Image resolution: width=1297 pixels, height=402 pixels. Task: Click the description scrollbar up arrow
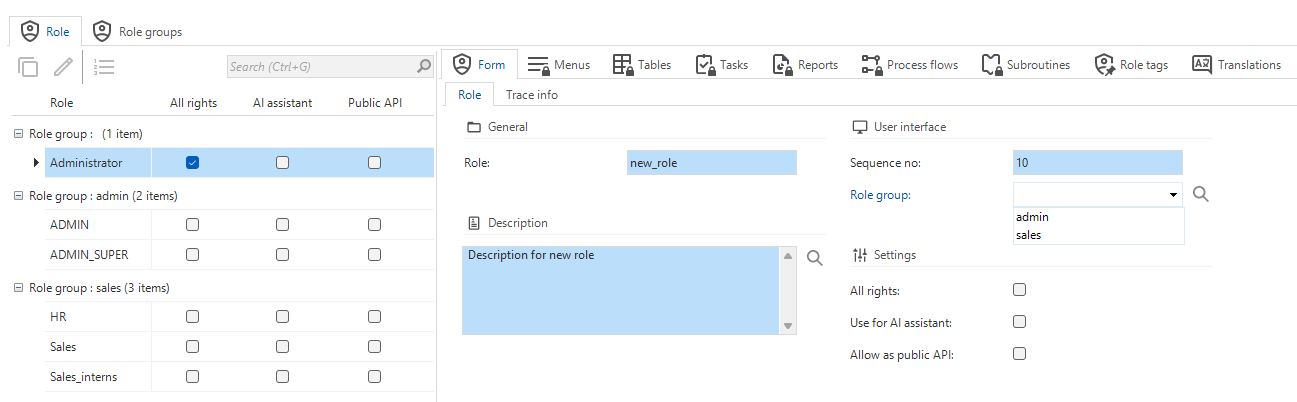pos(788,257)
